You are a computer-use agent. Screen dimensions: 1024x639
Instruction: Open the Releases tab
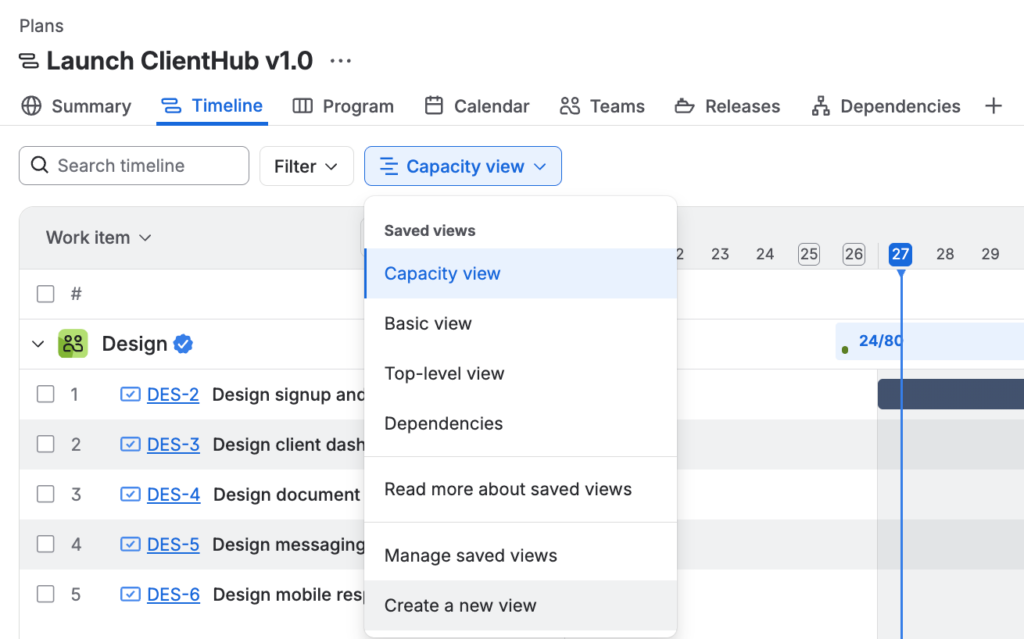tap(728, 106)
